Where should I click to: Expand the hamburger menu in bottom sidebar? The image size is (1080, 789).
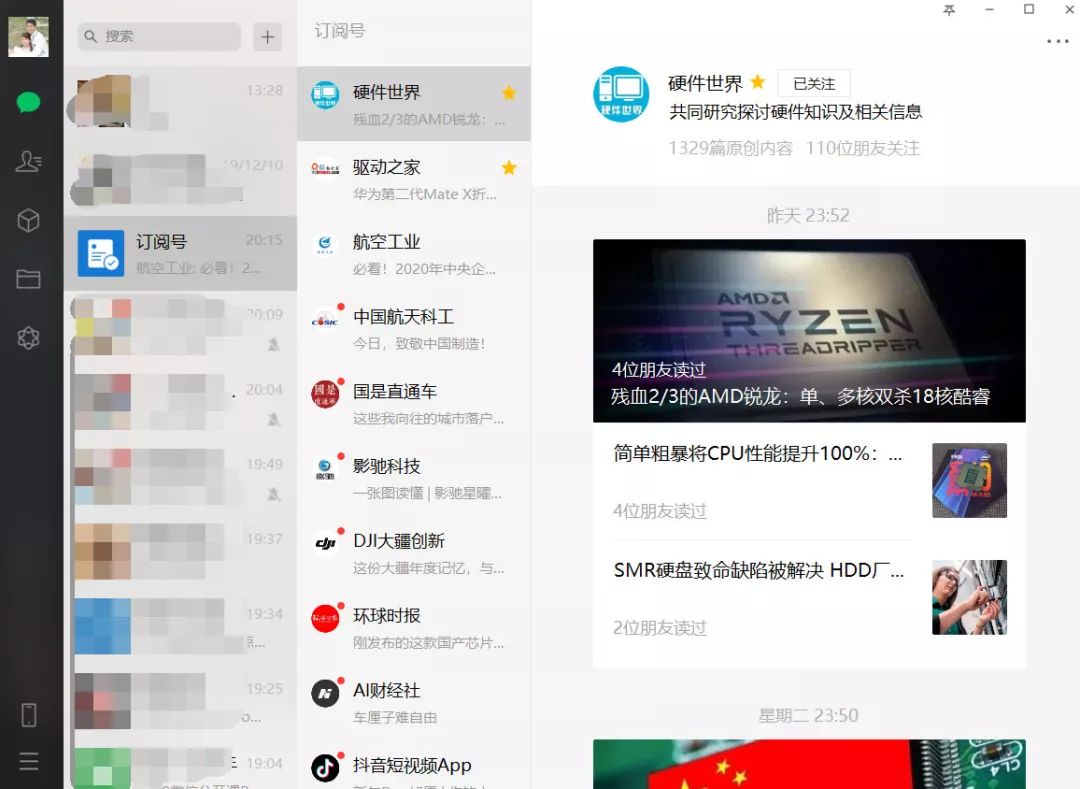click(x=27, y=762)
